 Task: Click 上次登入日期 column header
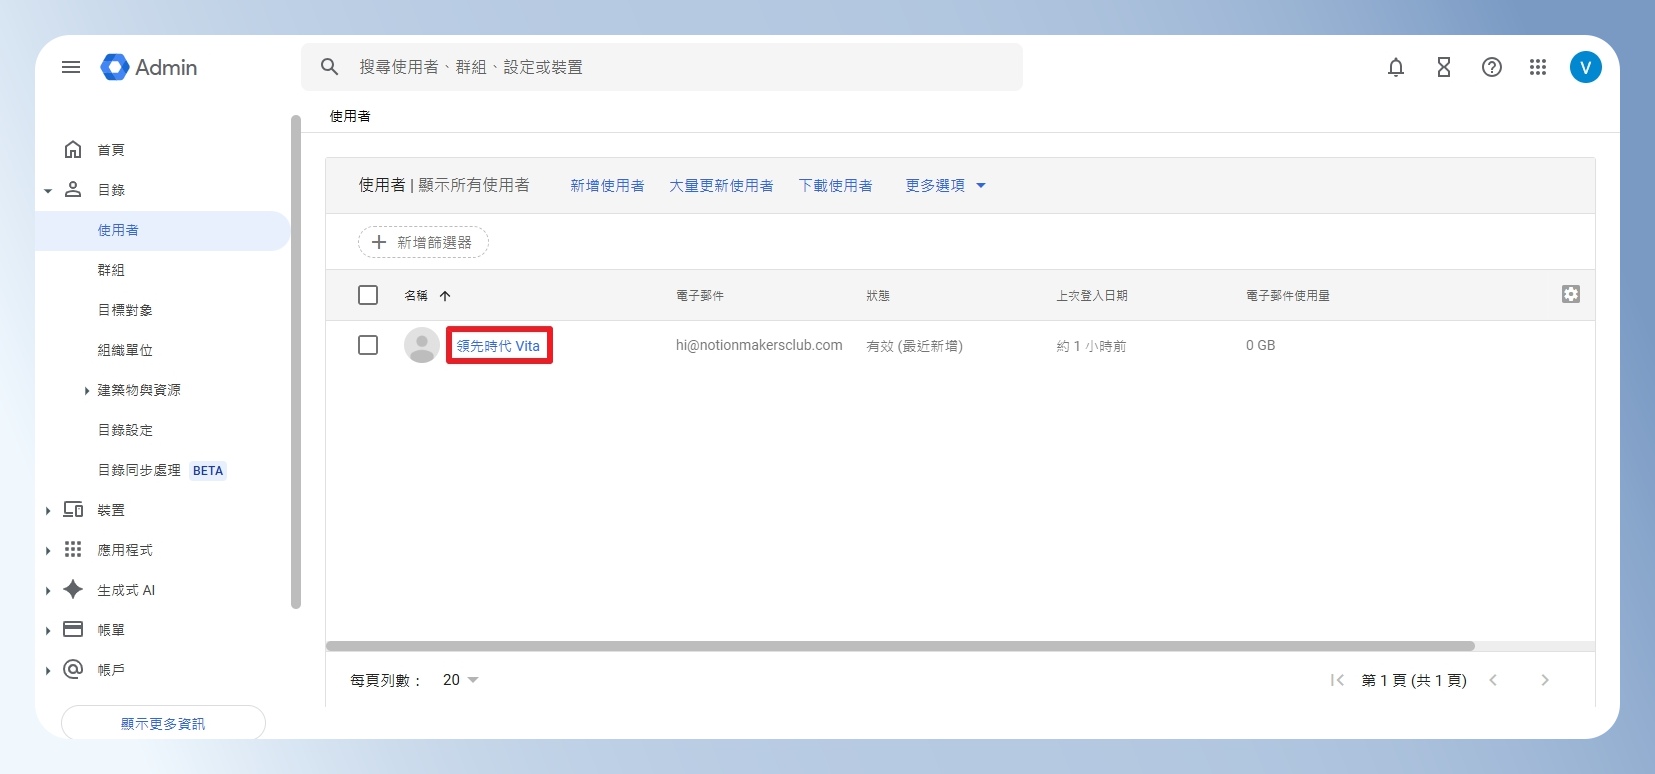(1092, 296)
